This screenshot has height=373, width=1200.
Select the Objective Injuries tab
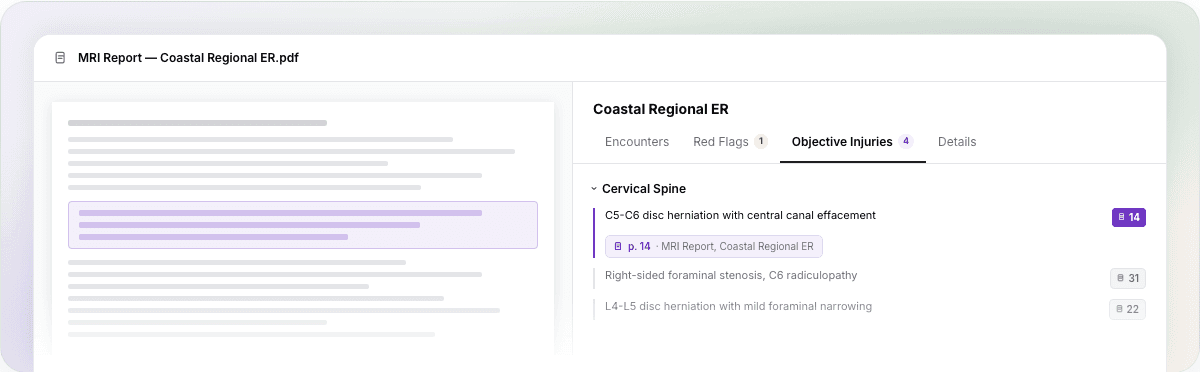[x=853, y=142]
